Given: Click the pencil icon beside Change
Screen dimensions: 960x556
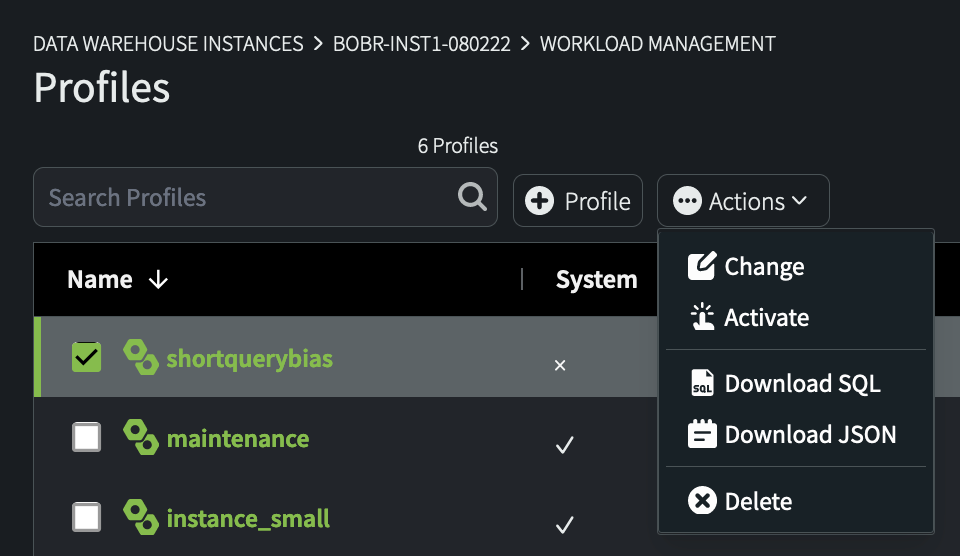Looking at the screenshot, I should tap(703, 267).
